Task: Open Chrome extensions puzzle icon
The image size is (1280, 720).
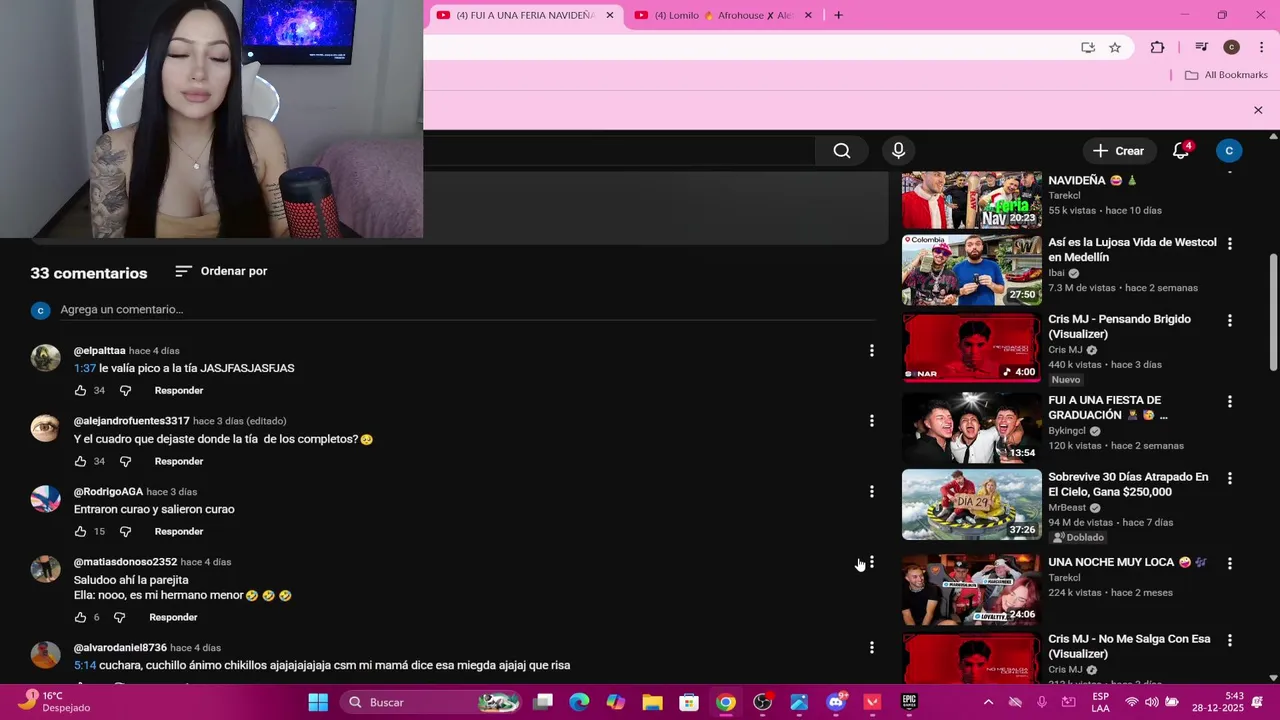Action: click(1157, 47)
